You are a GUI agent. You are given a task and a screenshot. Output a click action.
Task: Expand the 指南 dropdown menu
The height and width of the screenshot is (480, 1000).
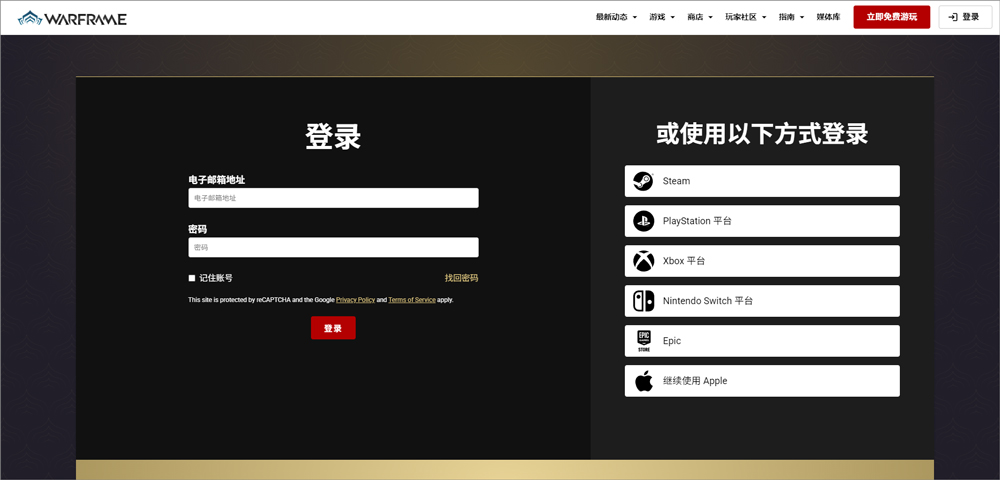pyautogui.click(x=791, y=17)
